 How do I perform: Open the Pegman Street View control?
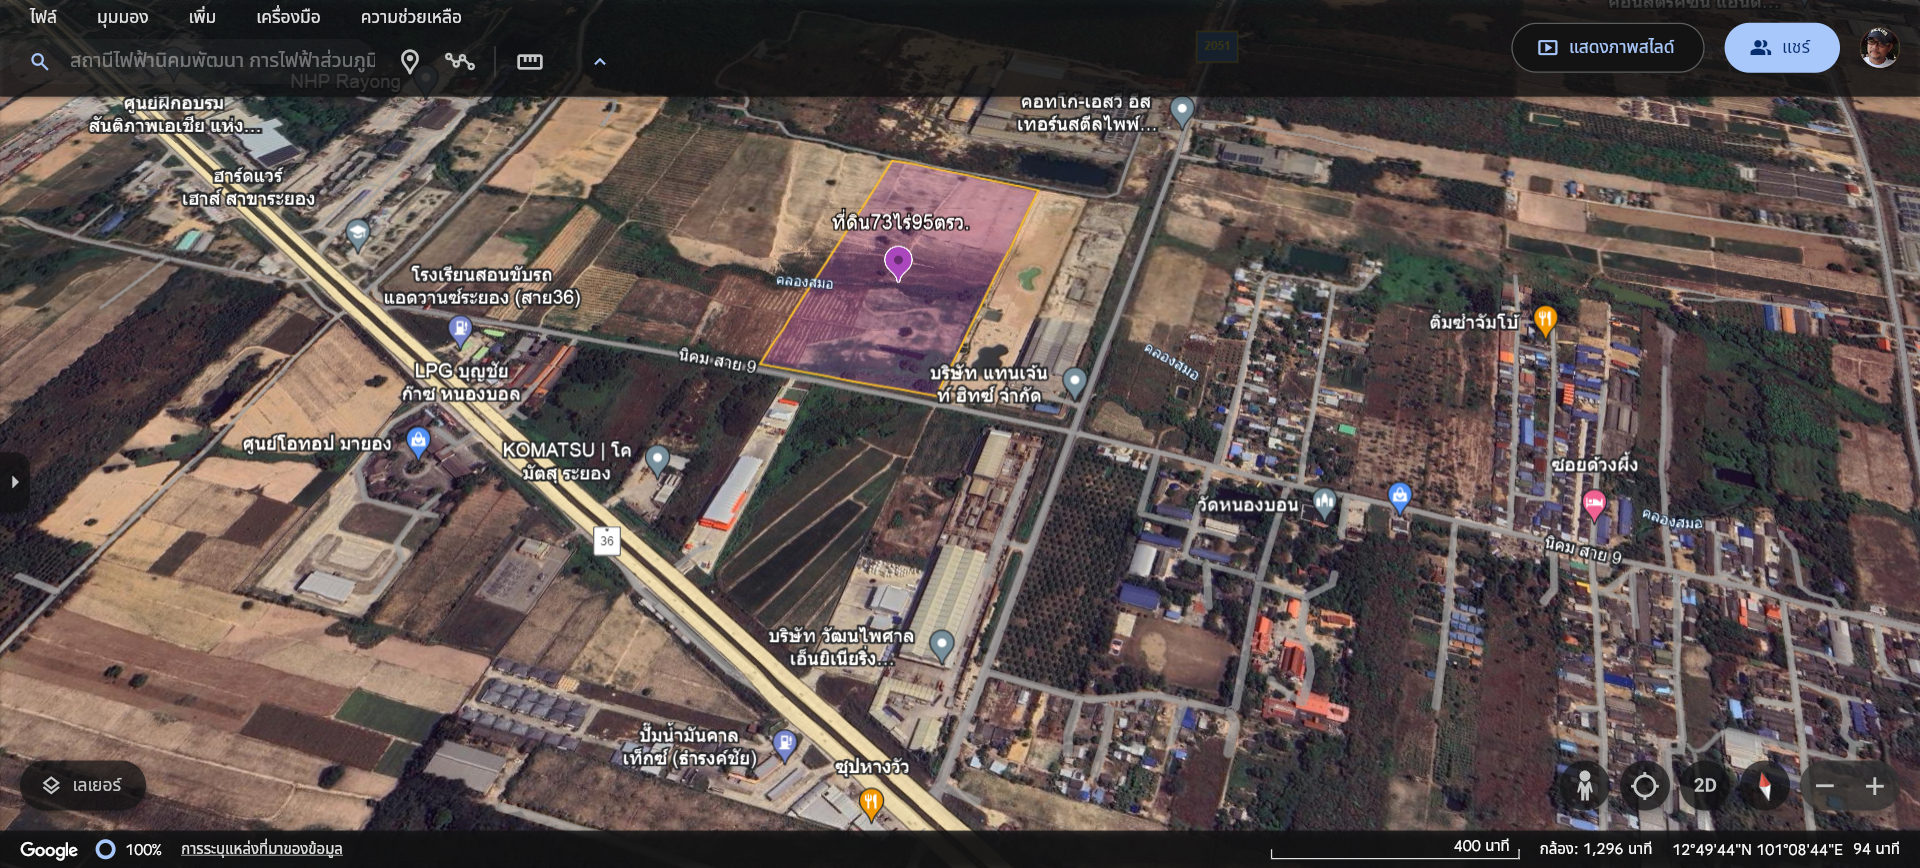pos(1585,786)
